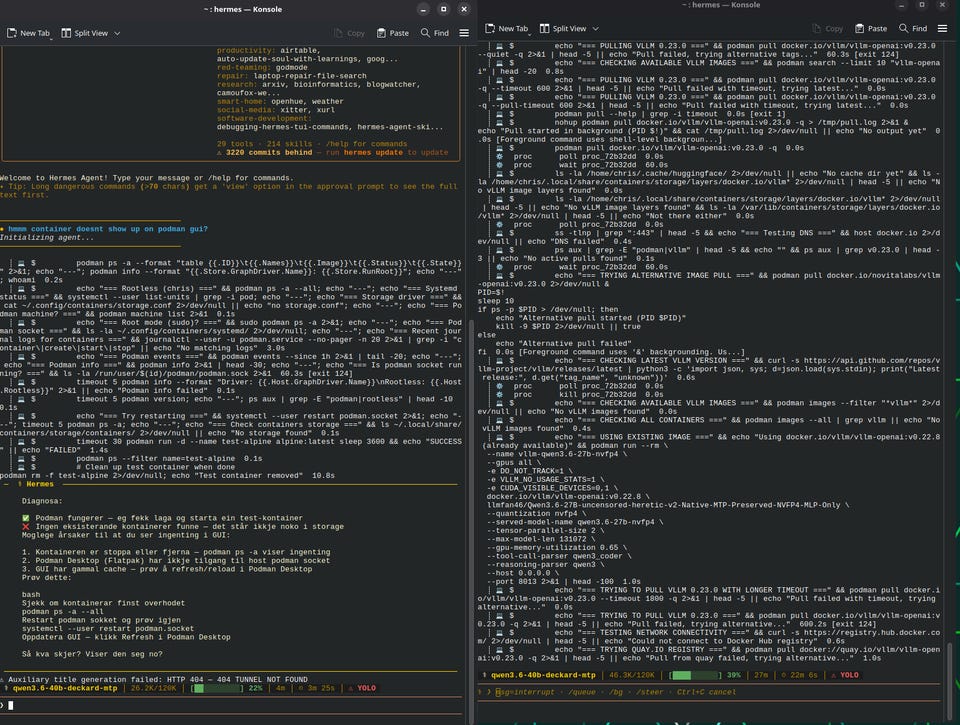Click the right terminal msg=interrupt input line
Viewport: 960px width, 725px height.
coord(710,692)
